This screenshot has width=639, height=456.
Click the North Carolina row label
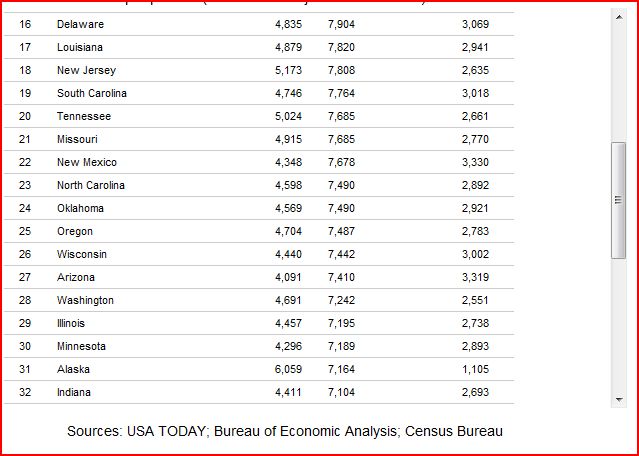point(91,185)
